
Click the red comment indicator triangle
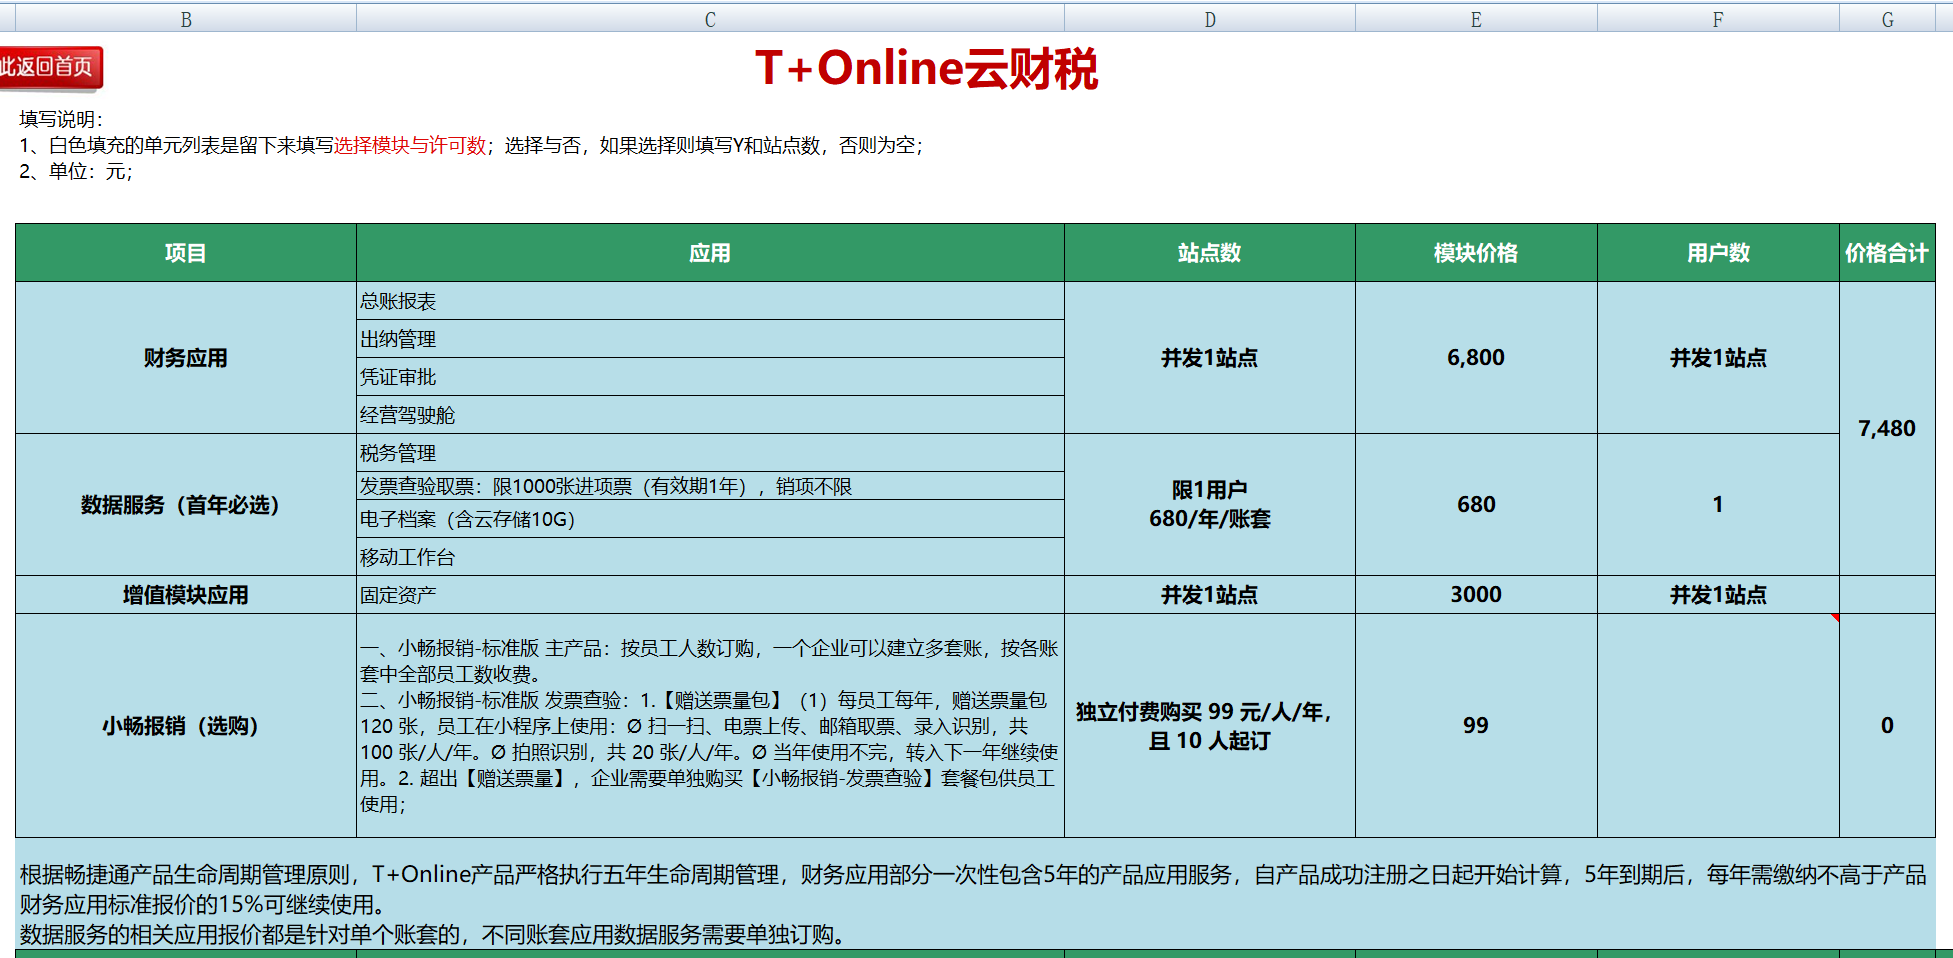[1835, 618]
